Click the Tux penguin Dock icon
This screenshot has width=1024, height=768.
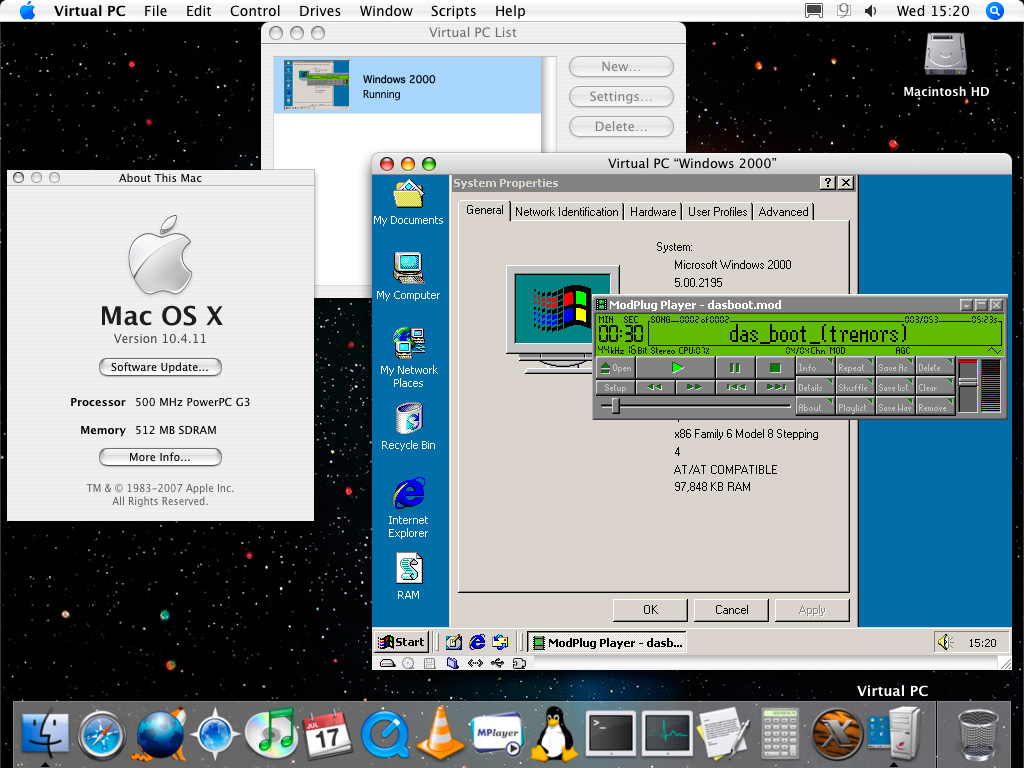pos(554,734)
